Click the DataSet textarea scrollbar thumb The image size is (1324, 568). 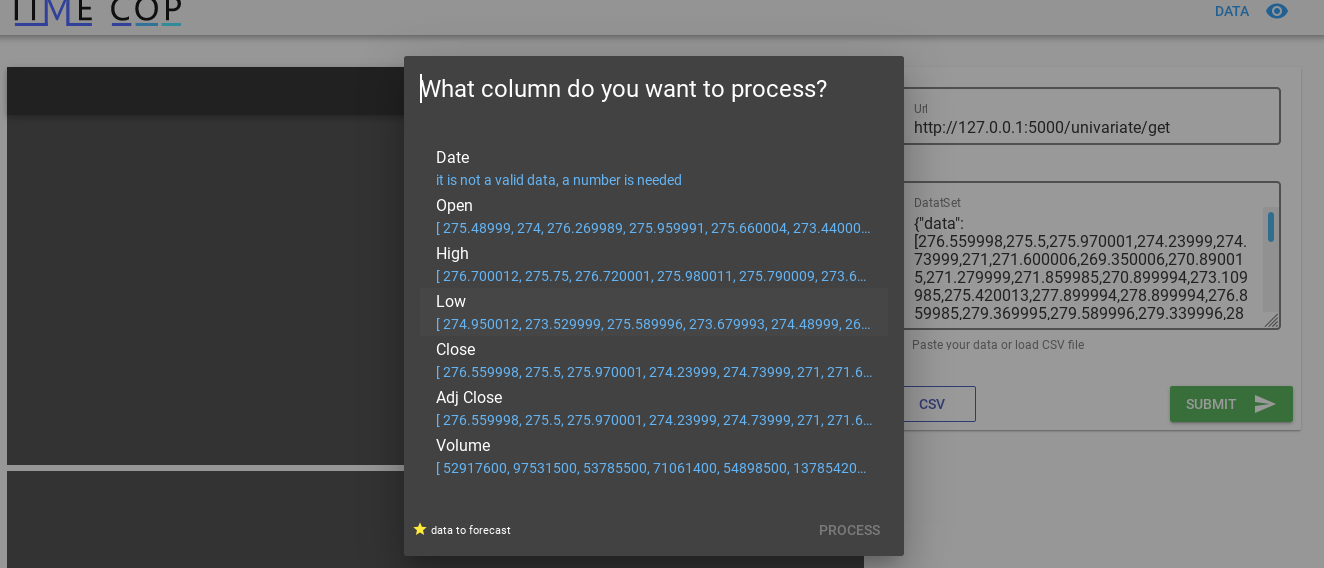(1271, 226)
